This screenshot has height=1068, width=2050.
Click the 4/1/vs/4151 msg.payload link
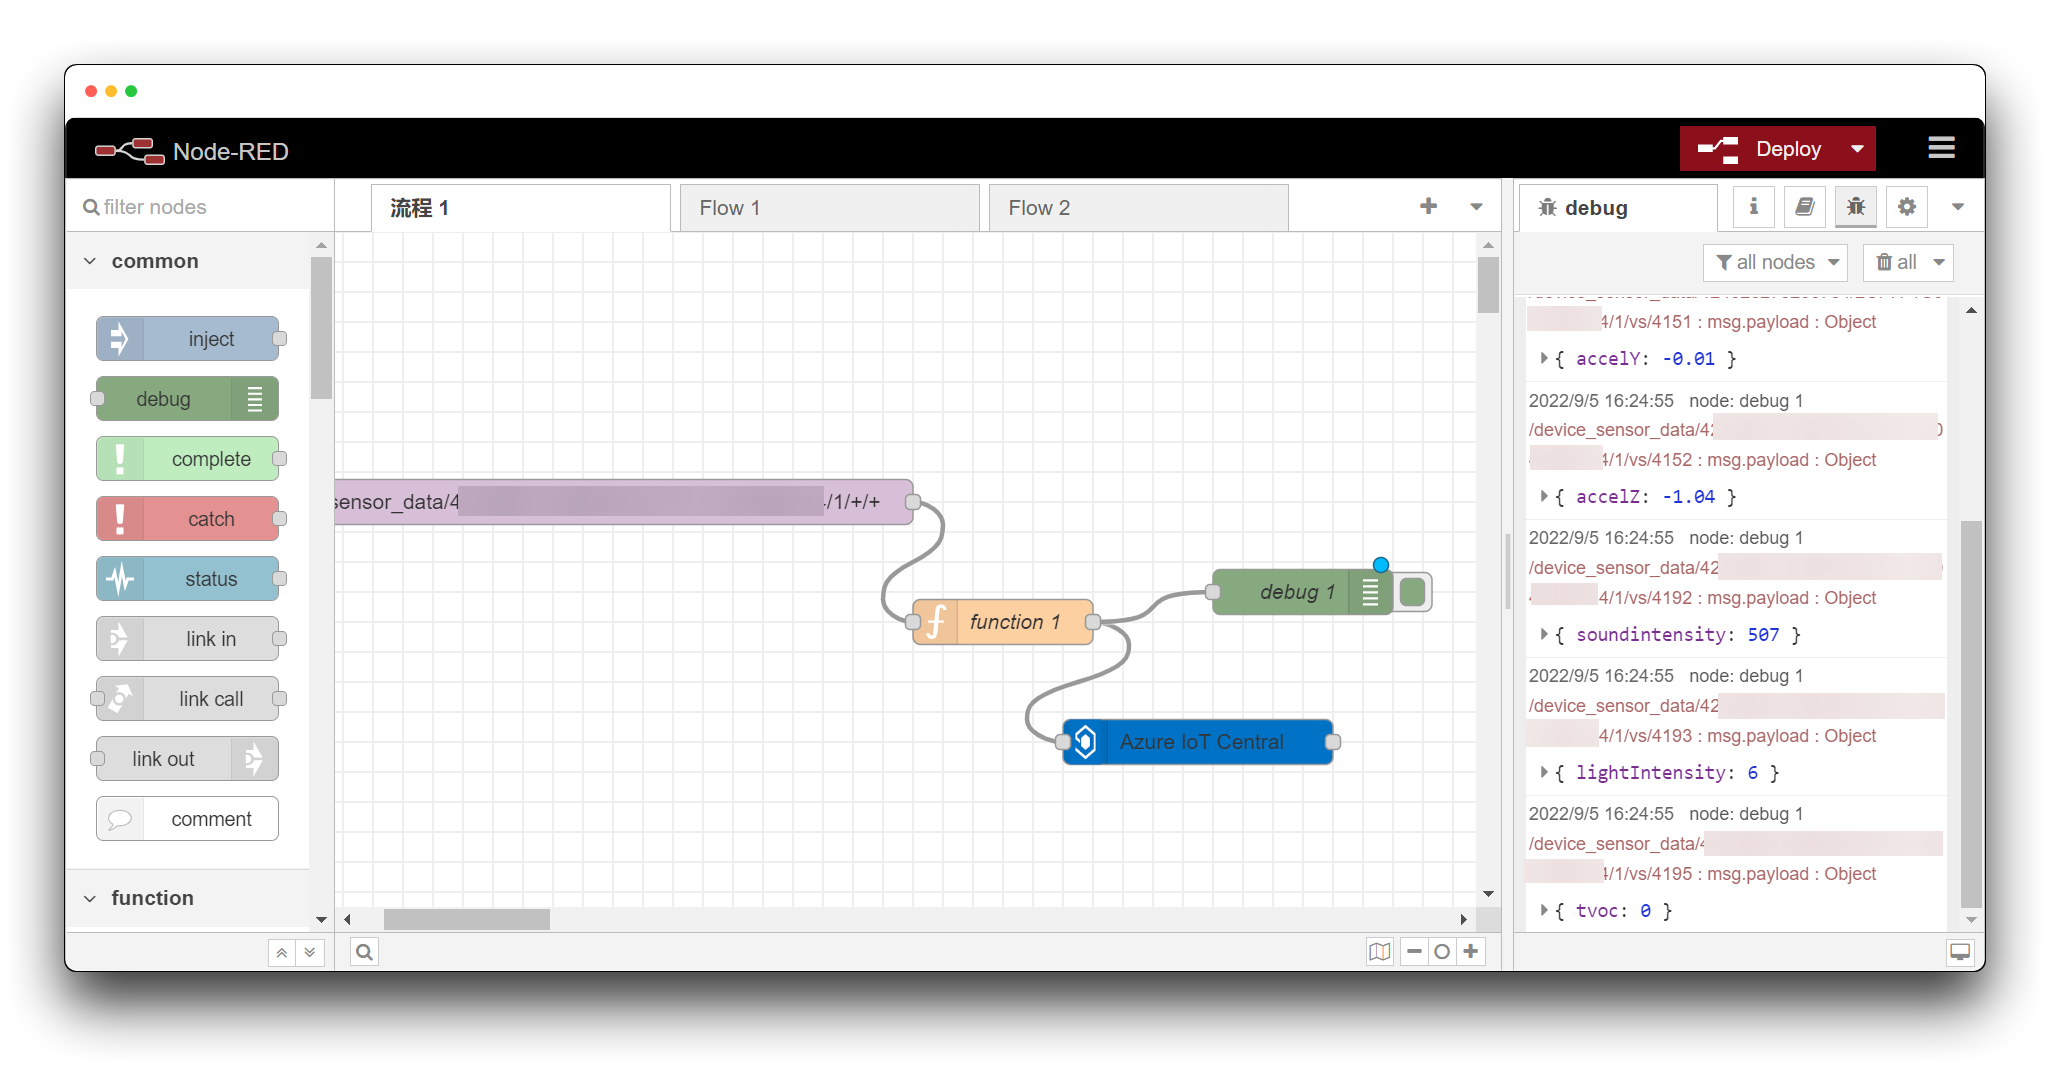[x=1739, y=322]
